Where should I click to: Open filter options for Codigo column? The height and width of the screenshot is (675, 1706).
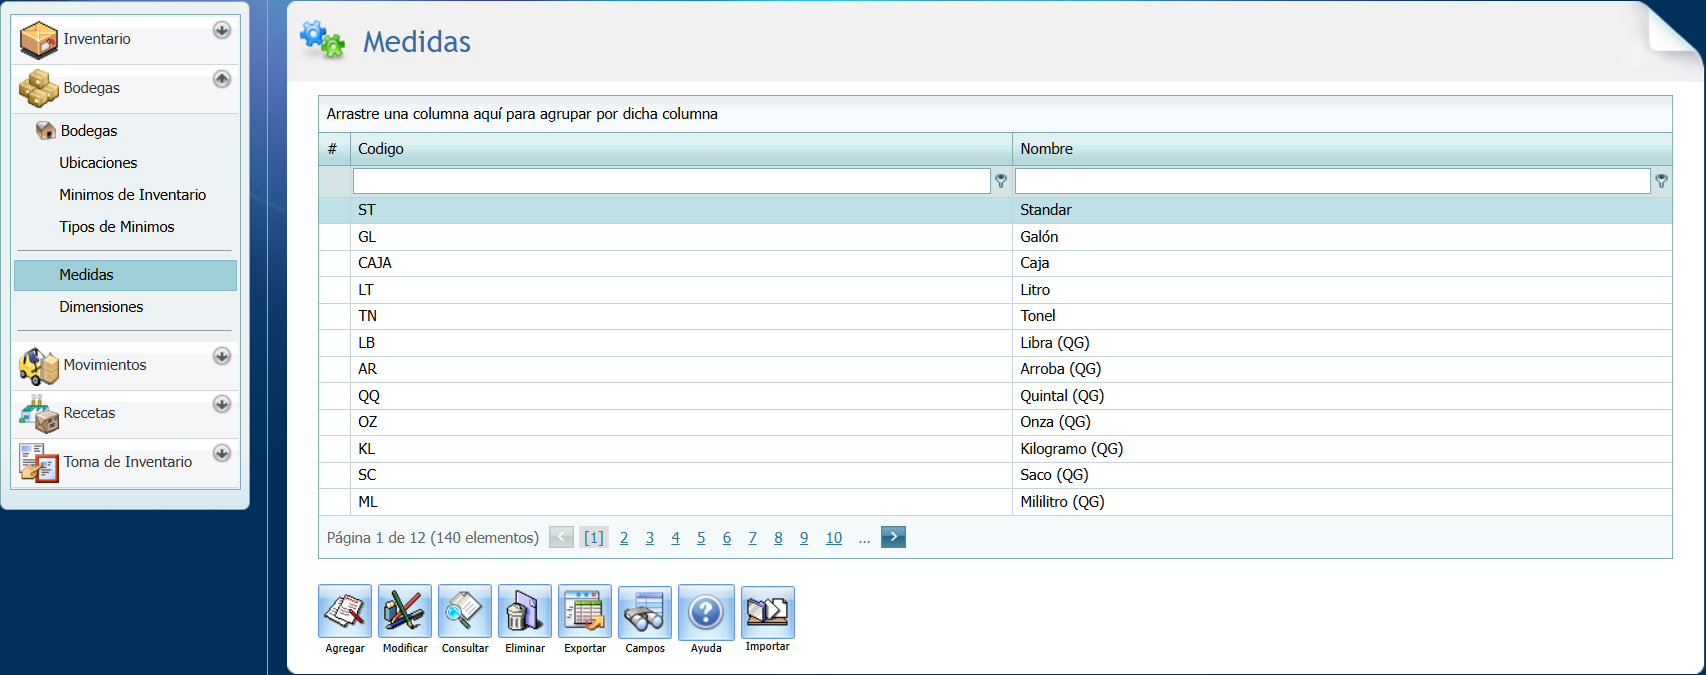(x=1001, y=181)
